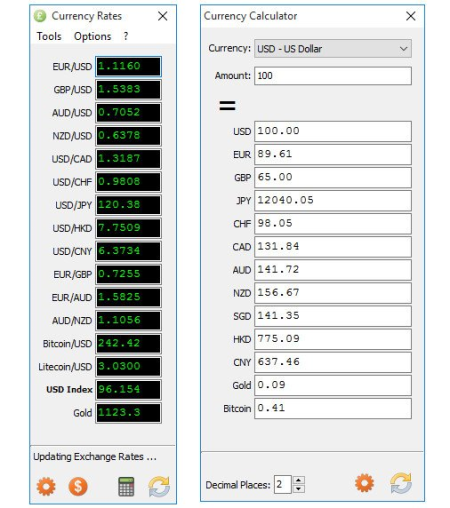
Task: Click the Decimal Places number field
Action: [283, 484]
